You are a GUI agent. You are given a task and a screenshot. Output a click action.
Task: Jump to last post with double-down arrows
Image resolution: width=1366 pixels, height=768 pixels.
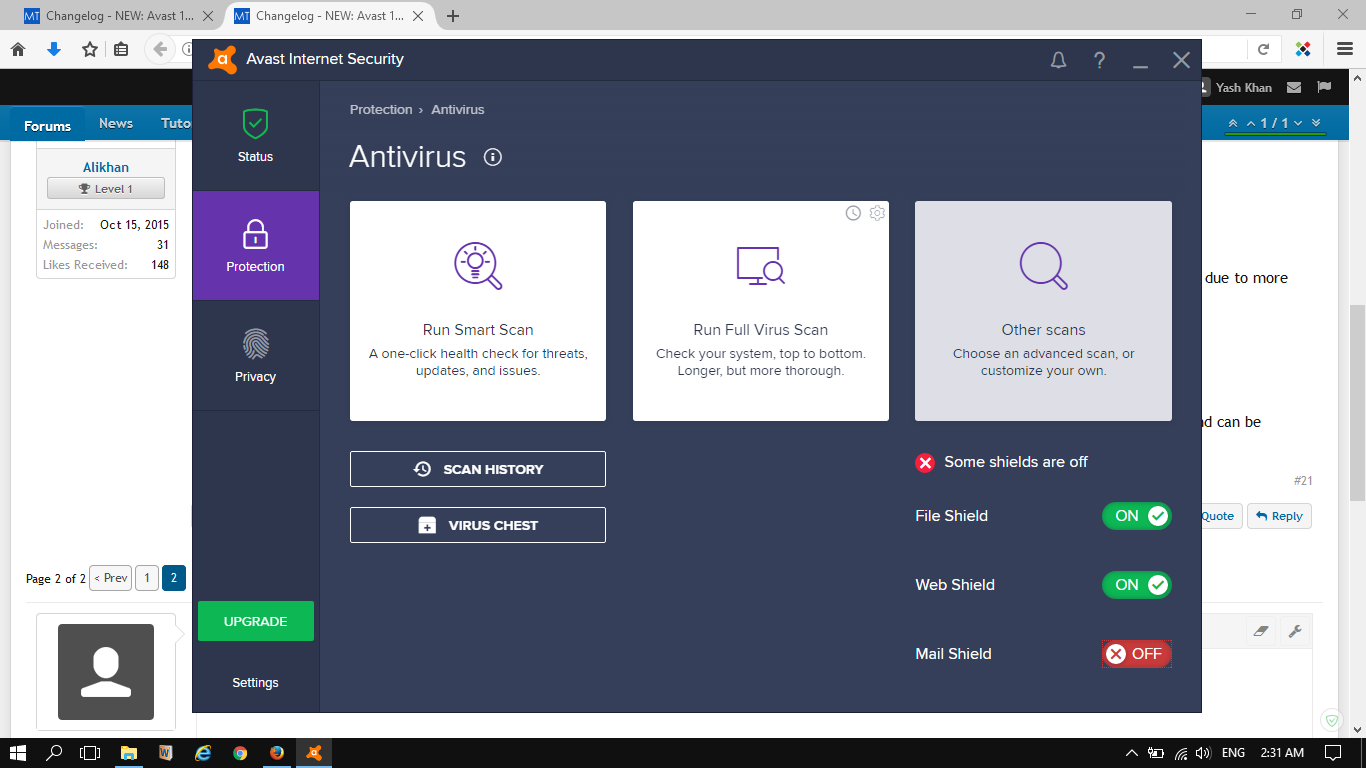pyautogui.click(x=1316, y=123)
